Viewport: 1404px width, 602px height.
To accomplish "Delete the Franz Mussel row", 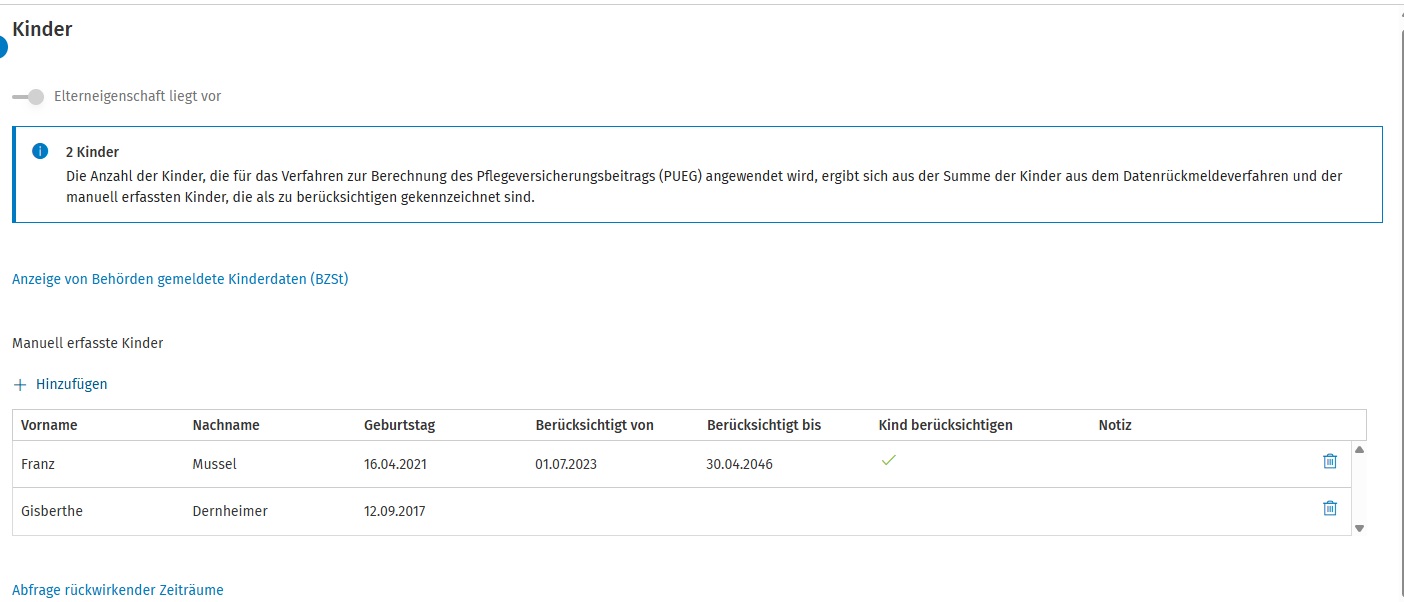I will (1330, 461).
